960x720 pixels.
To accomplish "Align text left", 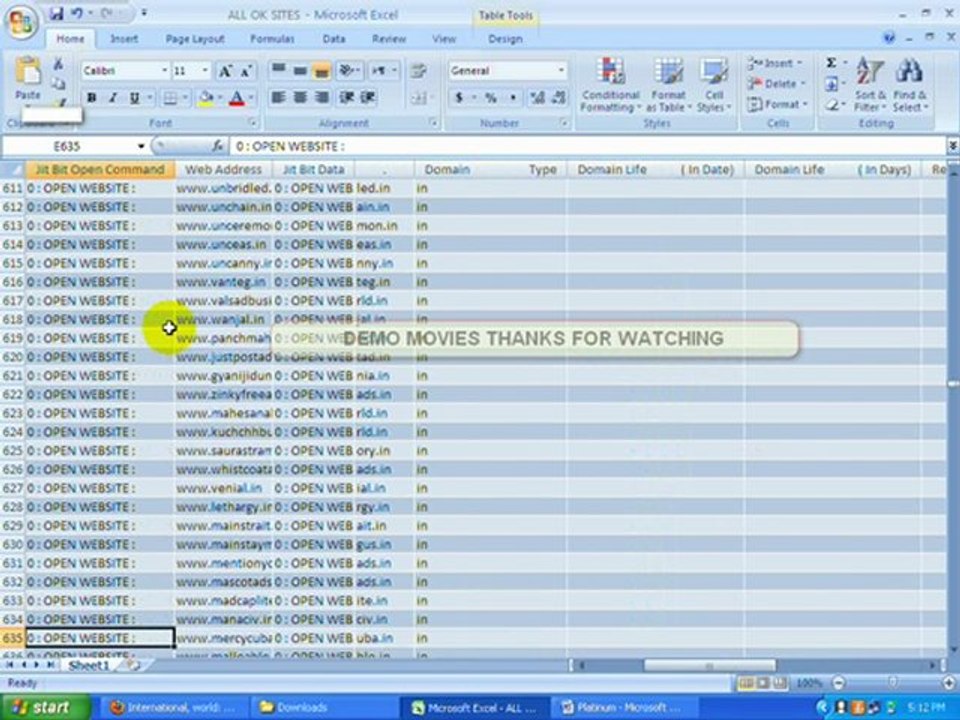I will (x=279, y=97).
